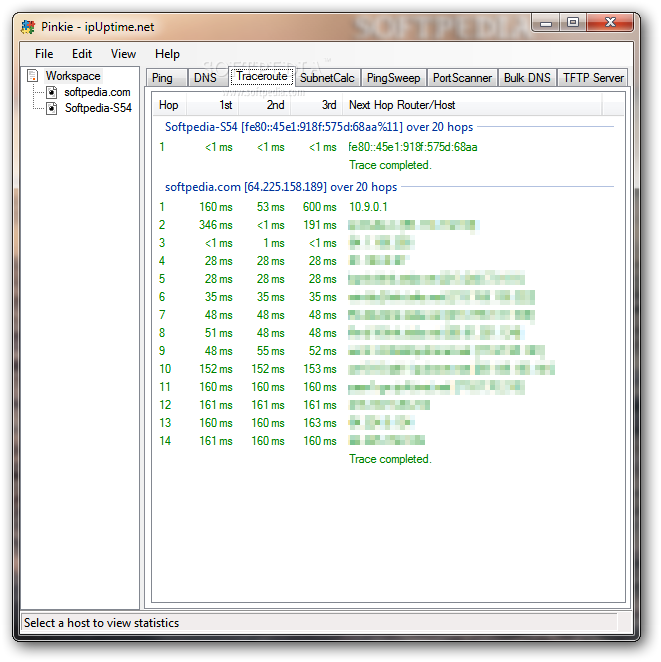Image resolution: width=661 pixels, height=662 pixels.
Task: Click the 53 ms value in hop 1
Action: (x=271, y=207)
